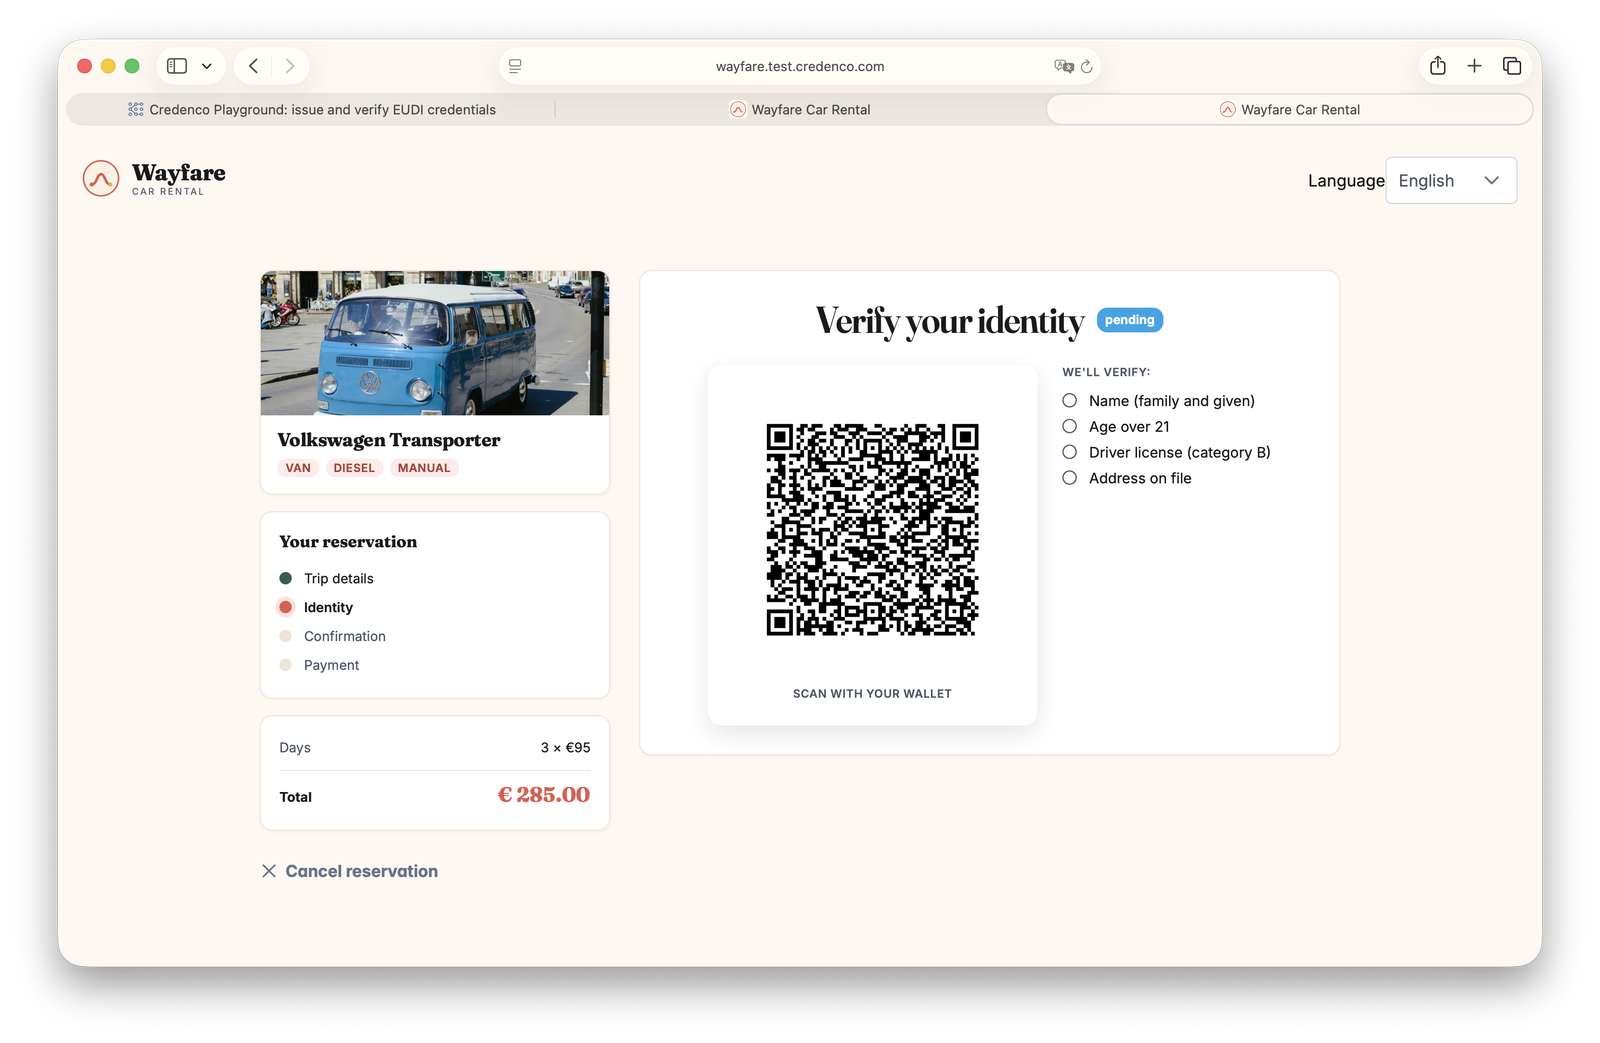Click the MANUAL tag
Screen dimensions: 1600x1043
click(424, 468)
